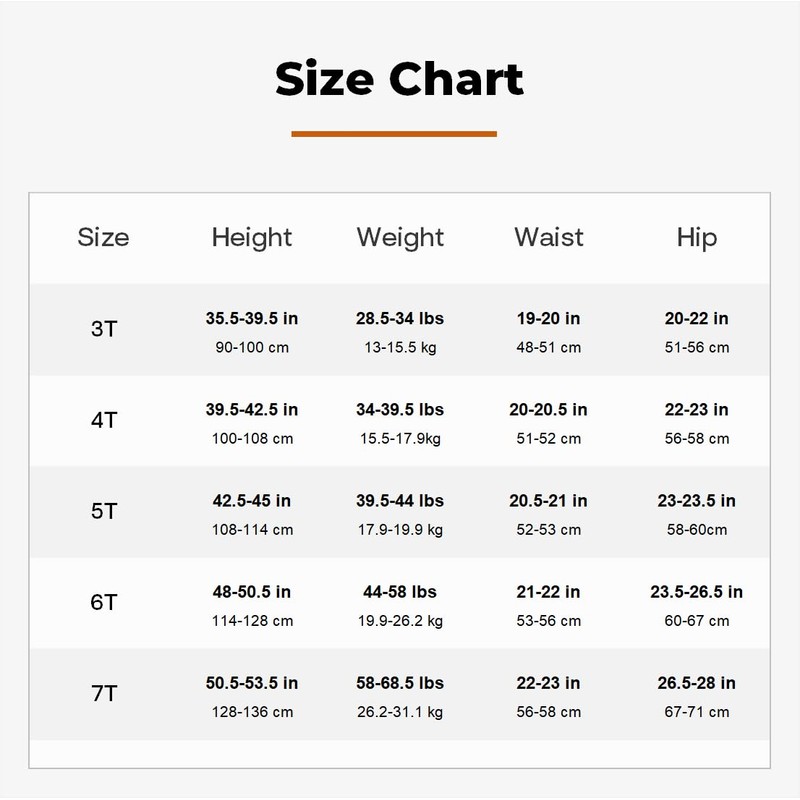Select the Waist column header
Viewport: 800px width, 800px height.
pos(548,238)
